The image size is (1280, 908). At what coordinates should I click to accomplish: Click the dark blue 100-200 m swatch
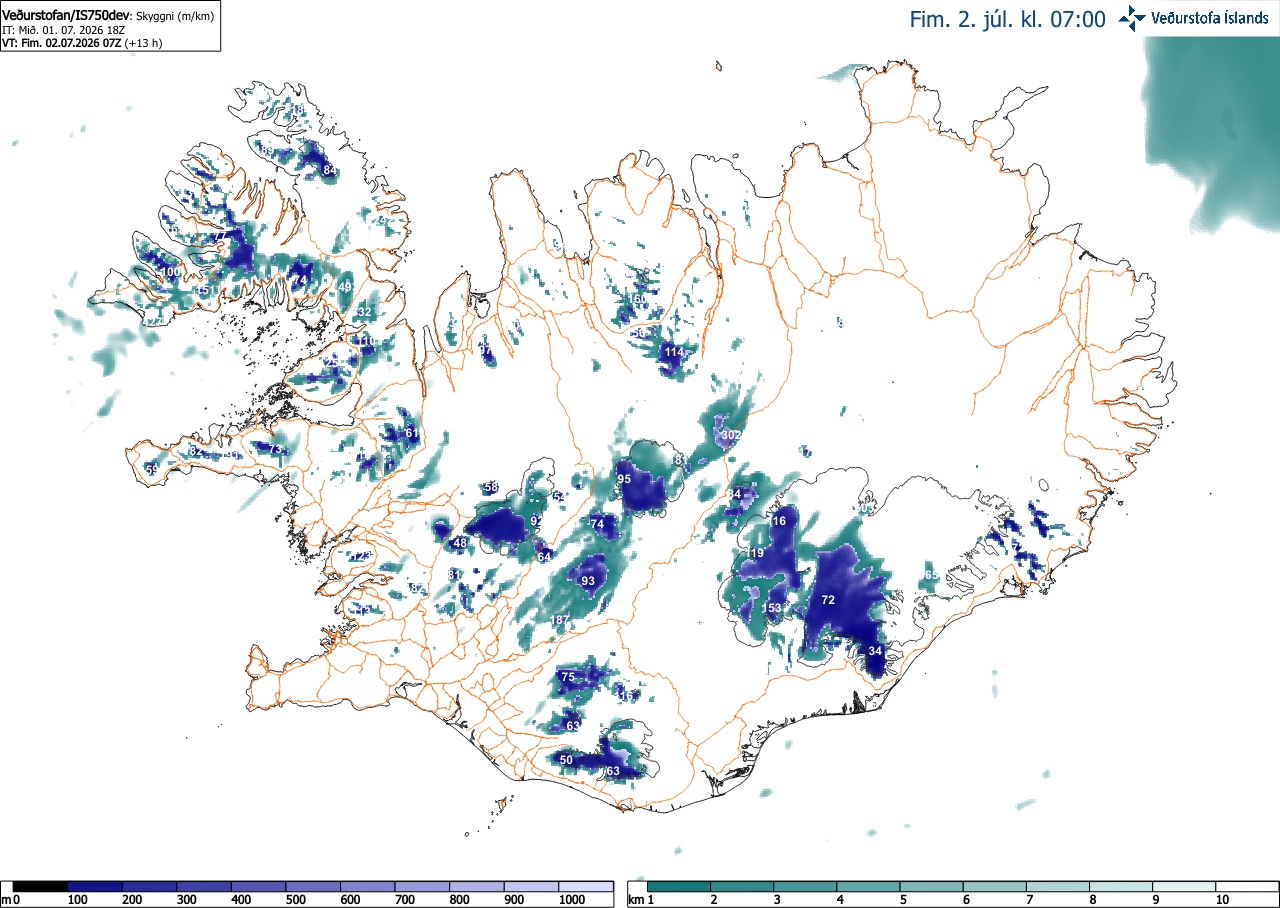[95, 886]
